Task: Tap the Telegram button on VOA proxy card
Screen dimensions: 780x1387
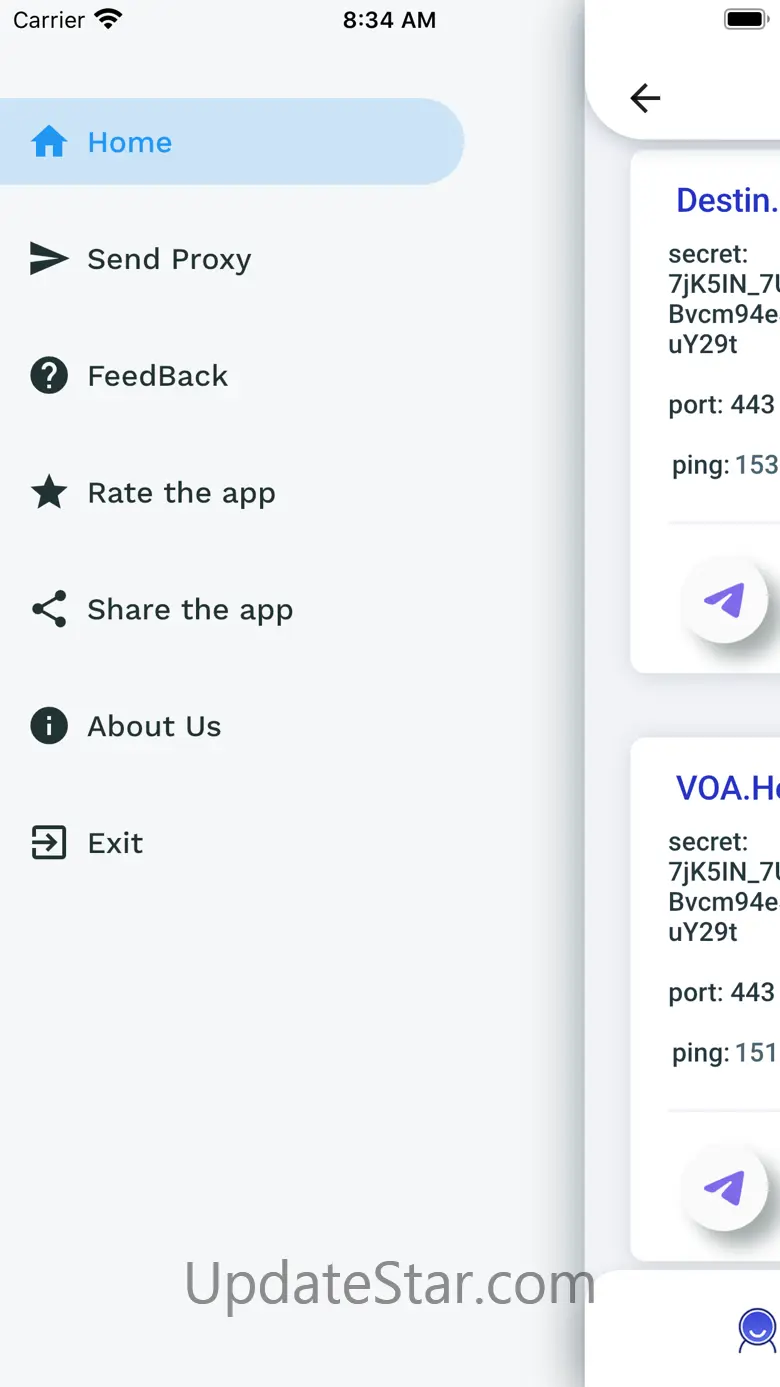Action: point(725,1188)
